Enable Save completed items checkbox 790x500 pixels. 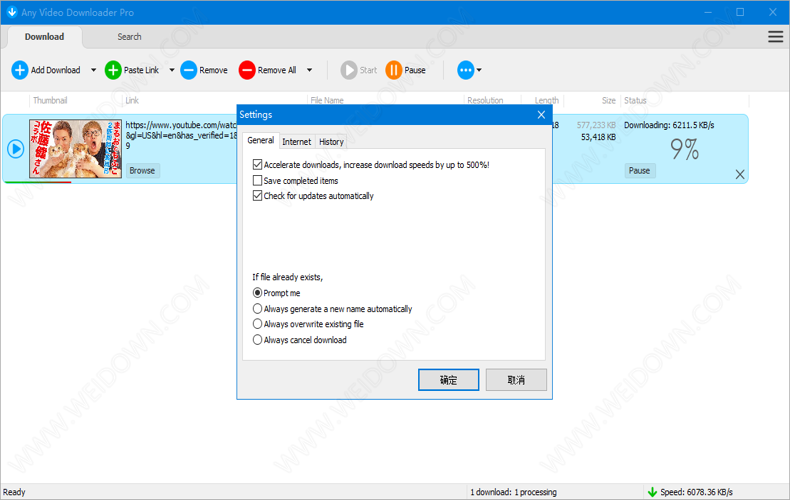pyautogui.click(x=257, y=180)
